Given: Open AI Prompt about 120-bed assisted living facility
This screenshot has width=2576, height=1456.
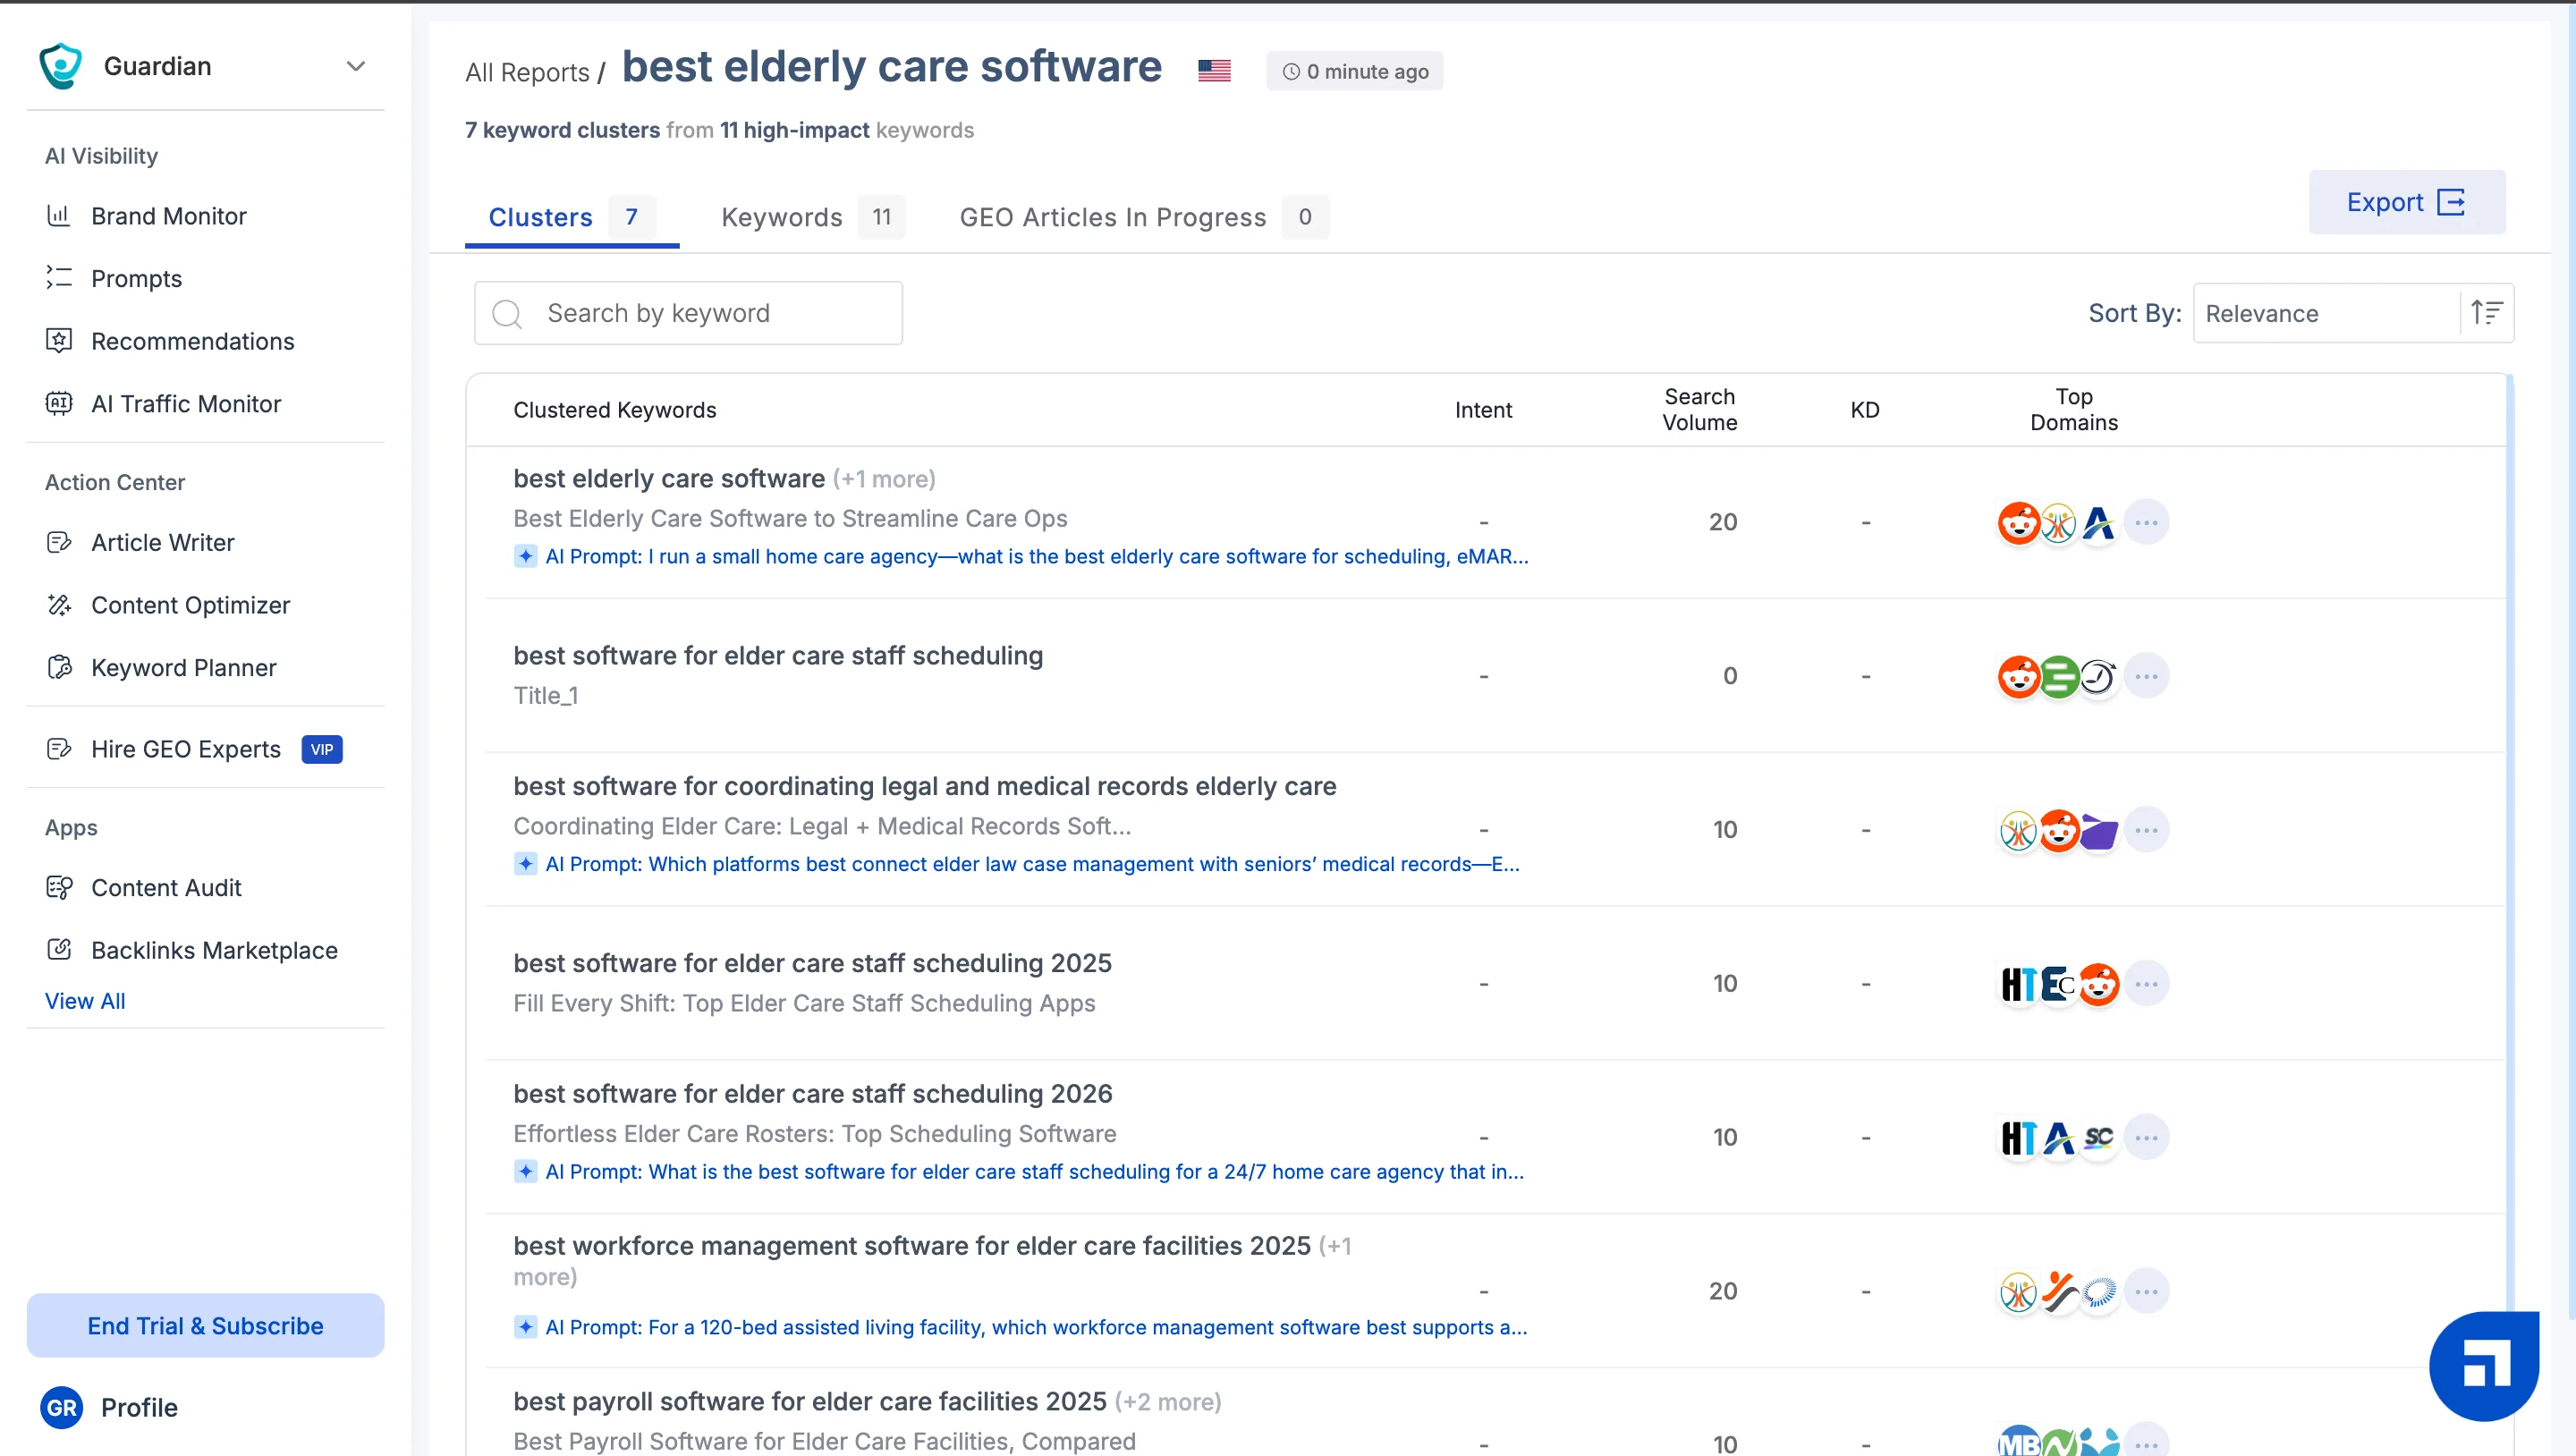Looking at the screenshot, I should (1036, 1327).
